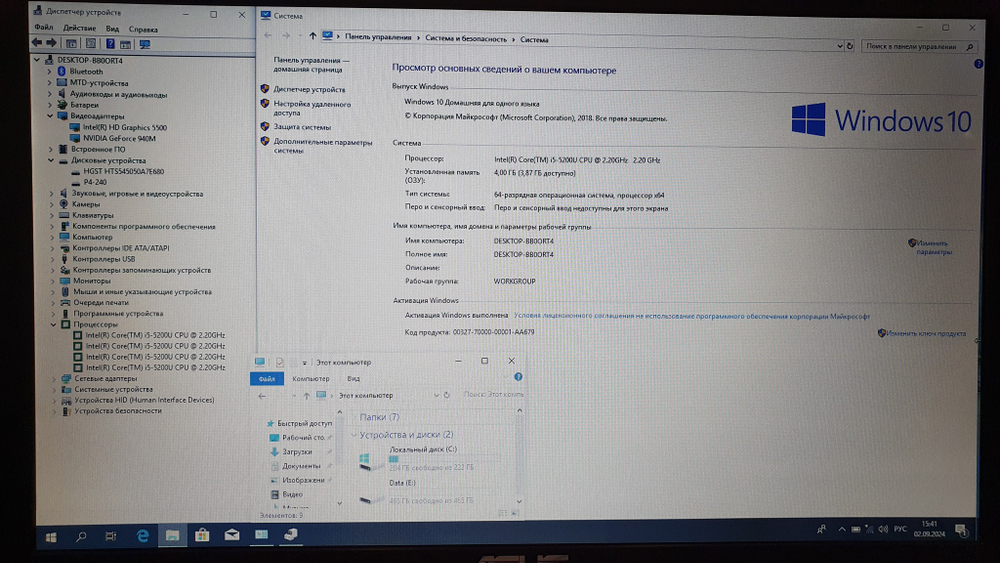Click the Back arrow in Device Manager toolbar

pyautogui.click(x=36, y=43)
